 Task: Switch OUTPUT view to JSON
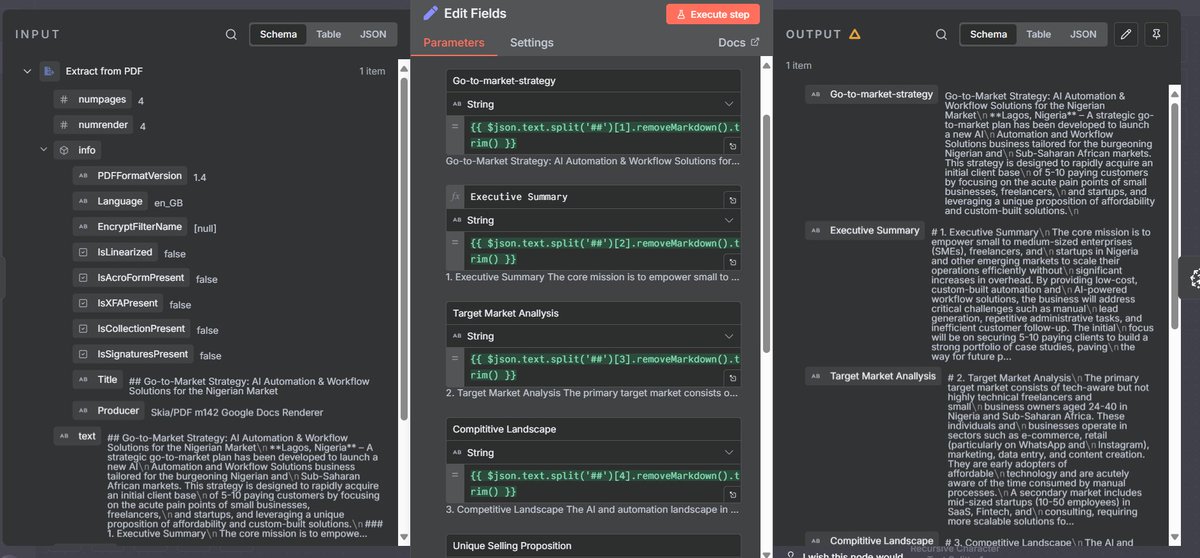tap(1083, 34)
